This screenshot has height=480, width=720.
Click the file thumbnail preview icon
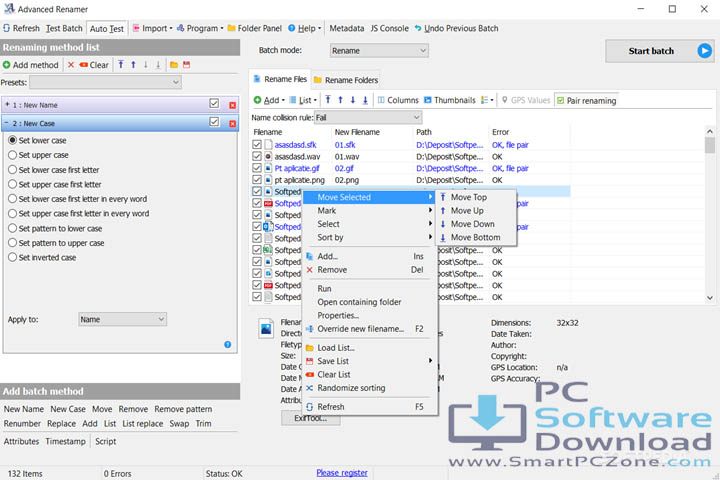[x=266, y=328]
